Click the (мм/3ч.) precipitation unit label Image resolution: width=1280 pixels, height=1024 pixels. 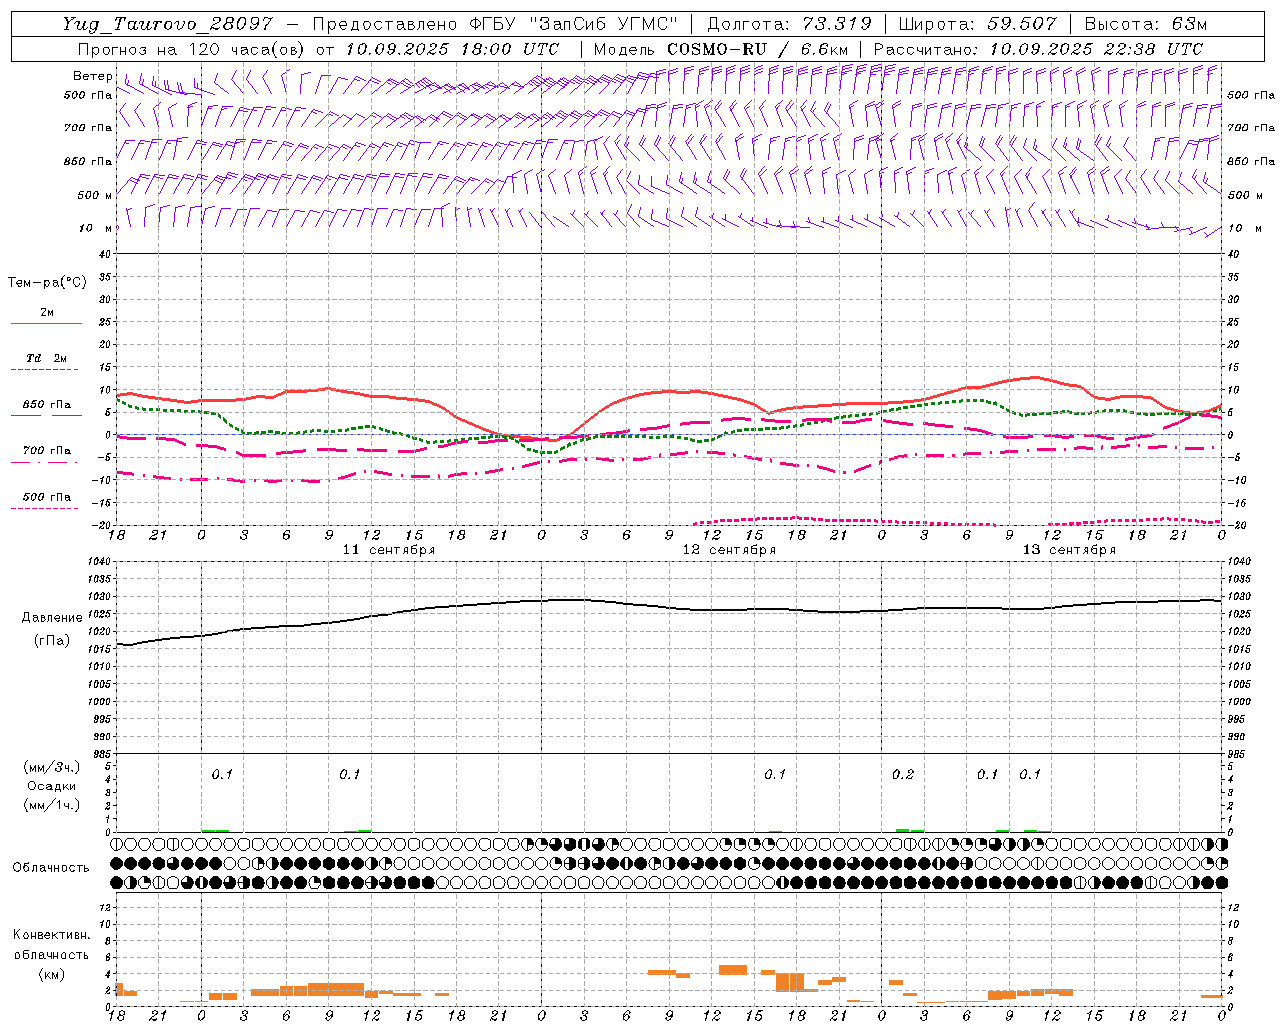52,767
